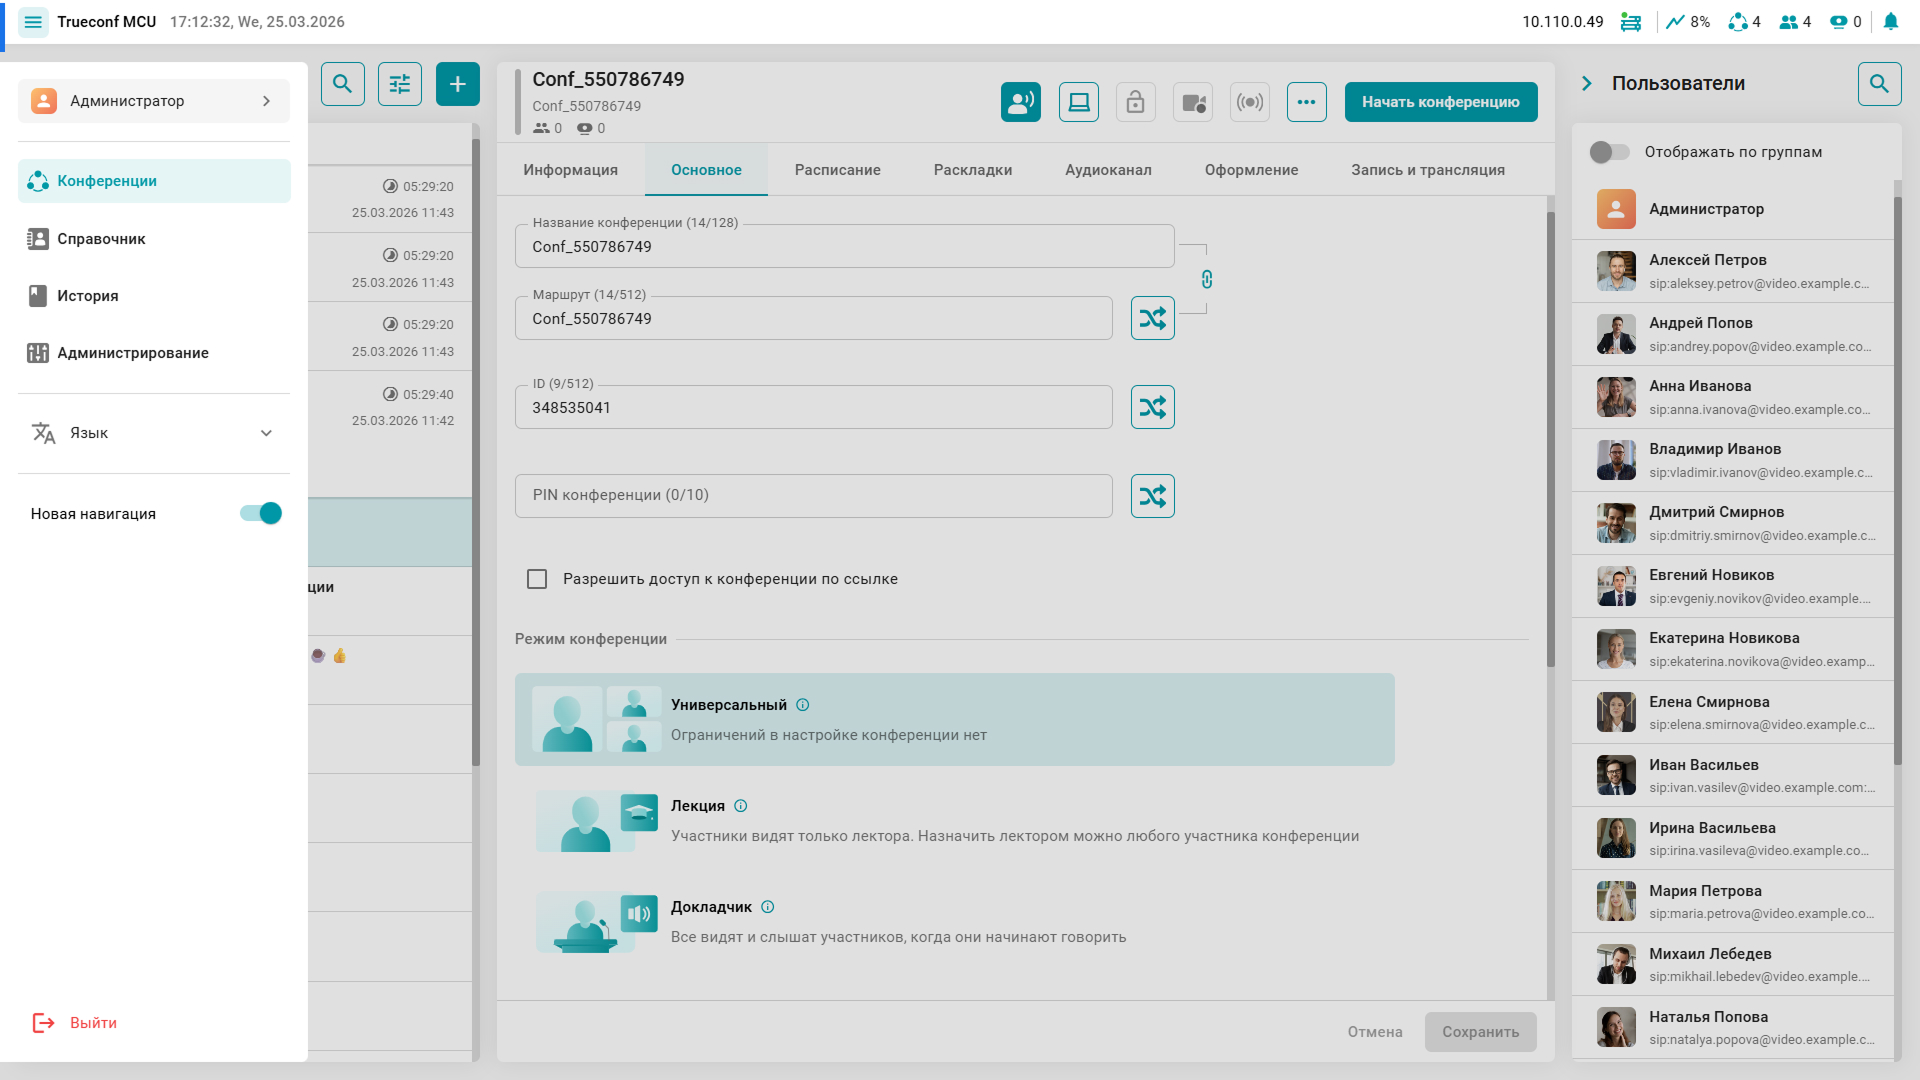Expand the Администратор profile menu
The image size is (1920, 1080).
154,101
